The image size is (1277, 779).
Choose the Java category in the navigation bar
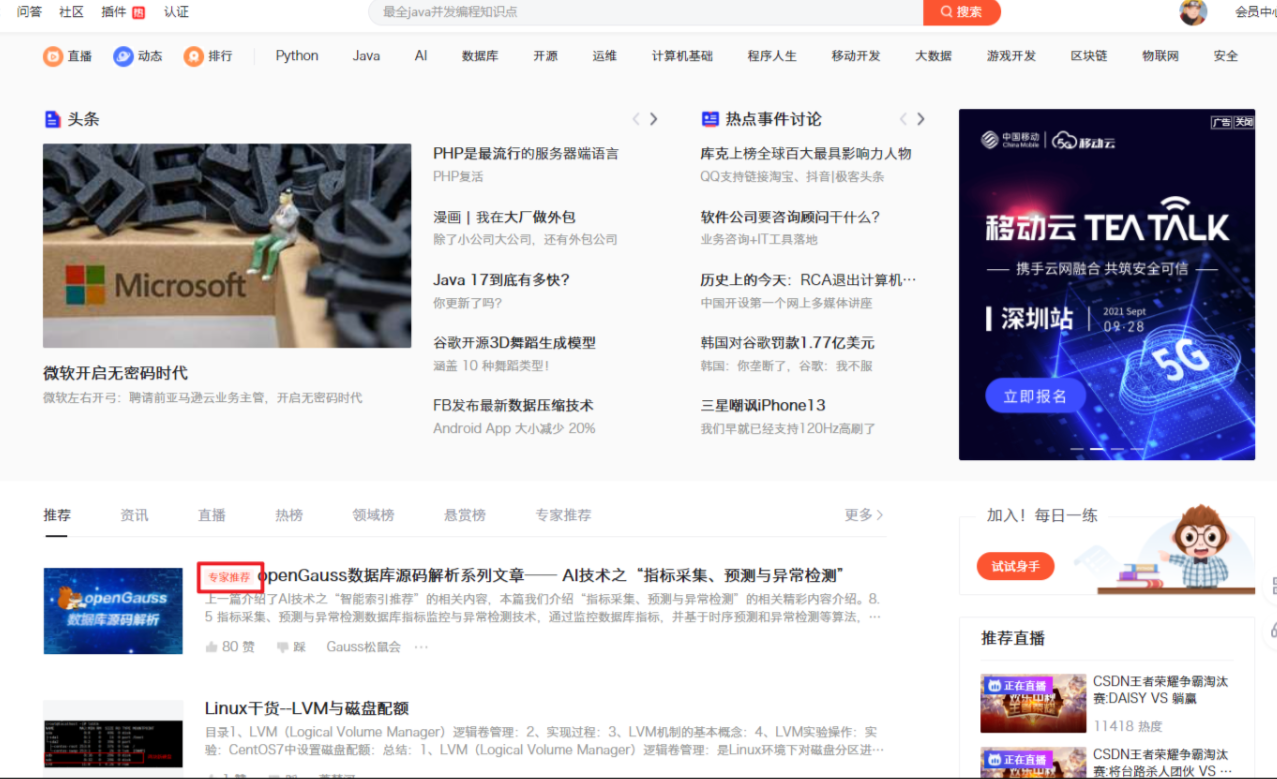[366, 56]
